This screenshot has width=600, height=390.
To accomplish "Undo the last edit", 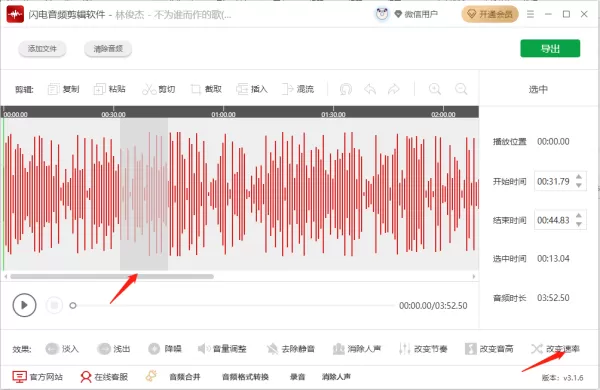I will click(x=370, y=89).
